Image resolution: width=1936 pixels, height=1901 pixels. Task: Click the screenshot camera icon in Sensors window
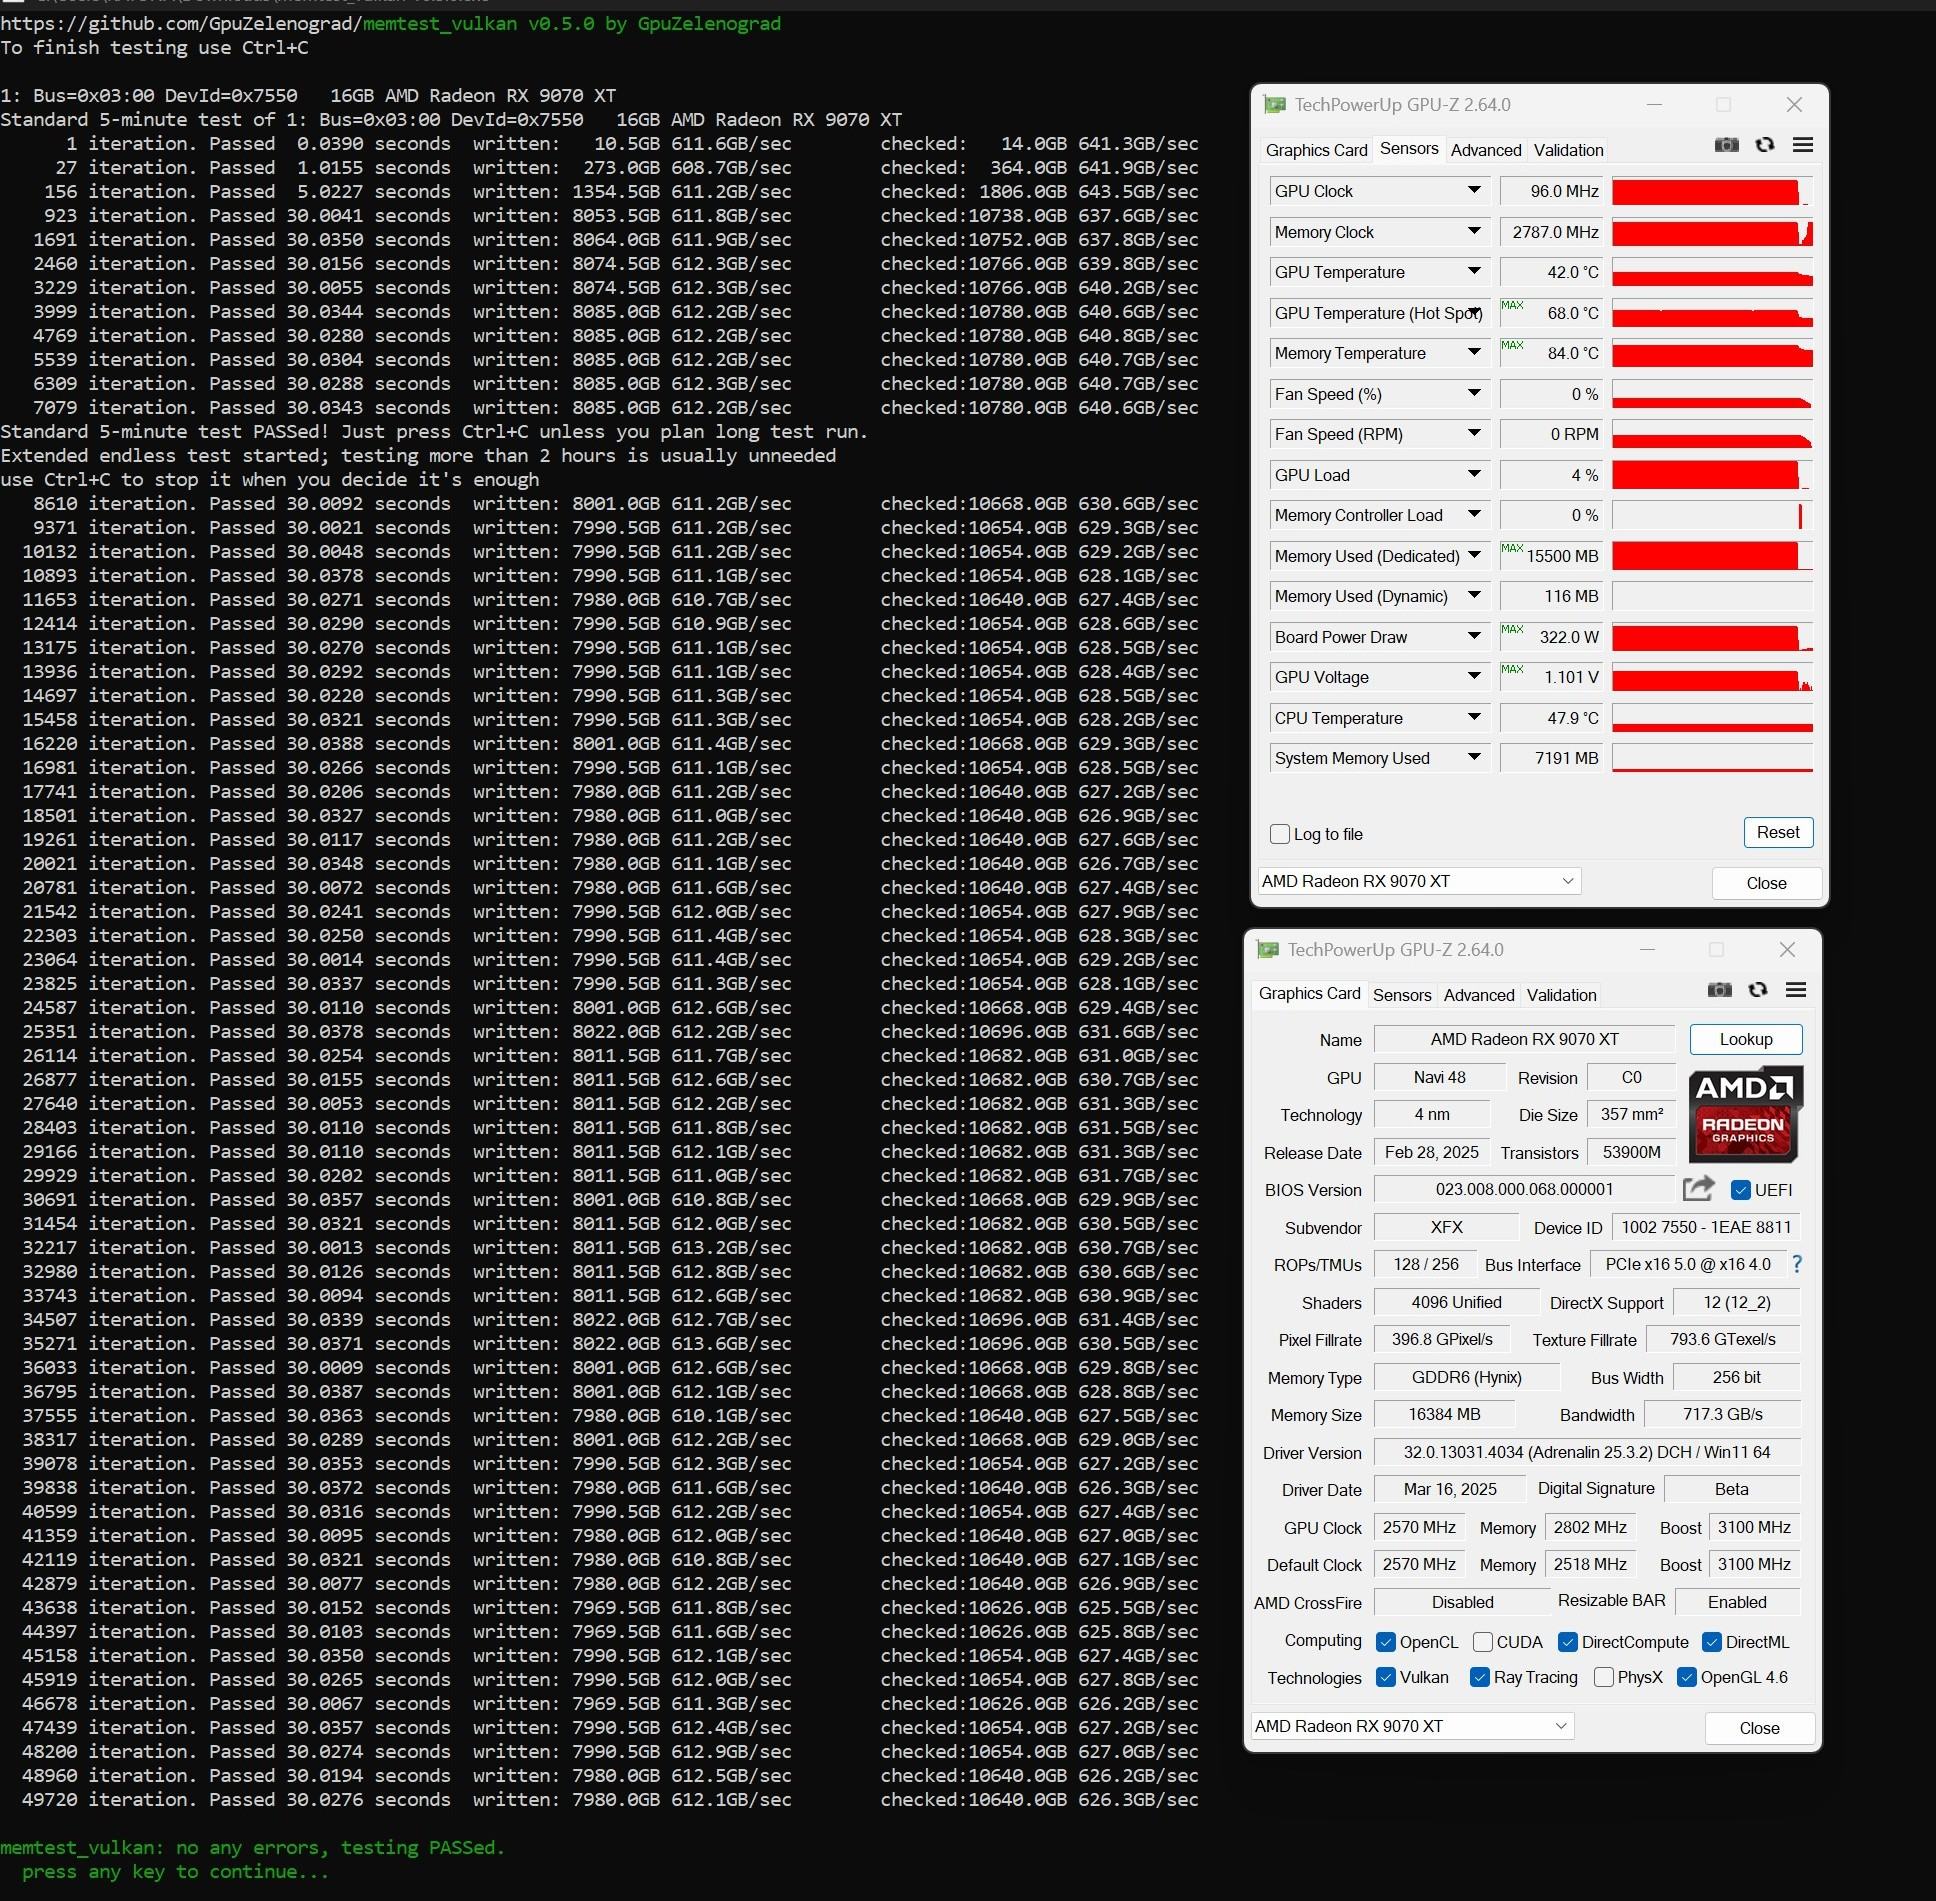[1726, 145]
